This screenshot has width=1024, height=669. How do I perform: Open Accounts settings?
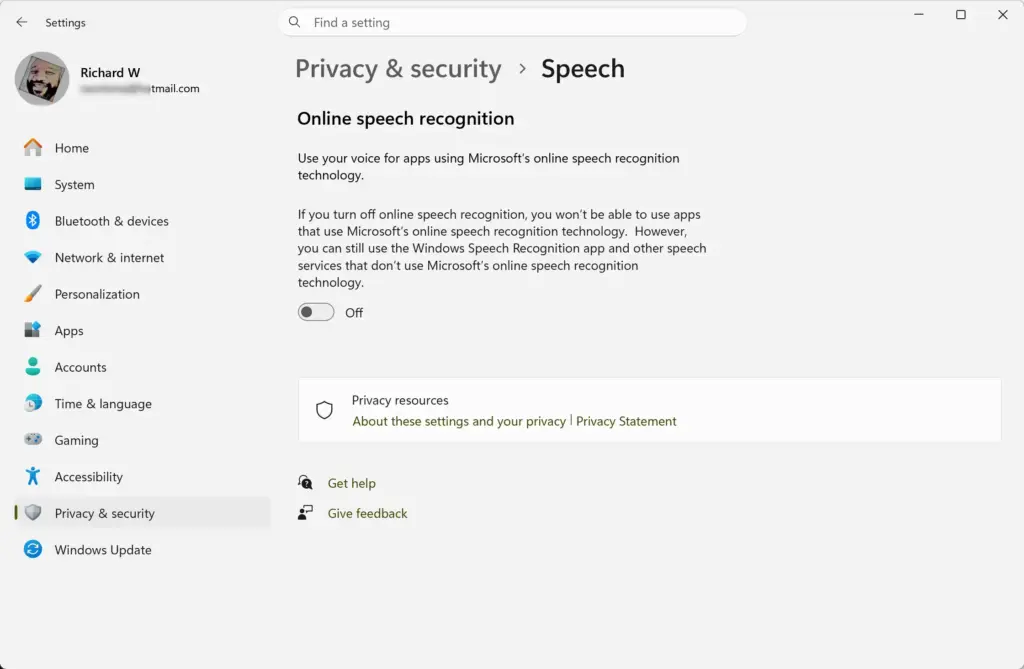(142, 367)
